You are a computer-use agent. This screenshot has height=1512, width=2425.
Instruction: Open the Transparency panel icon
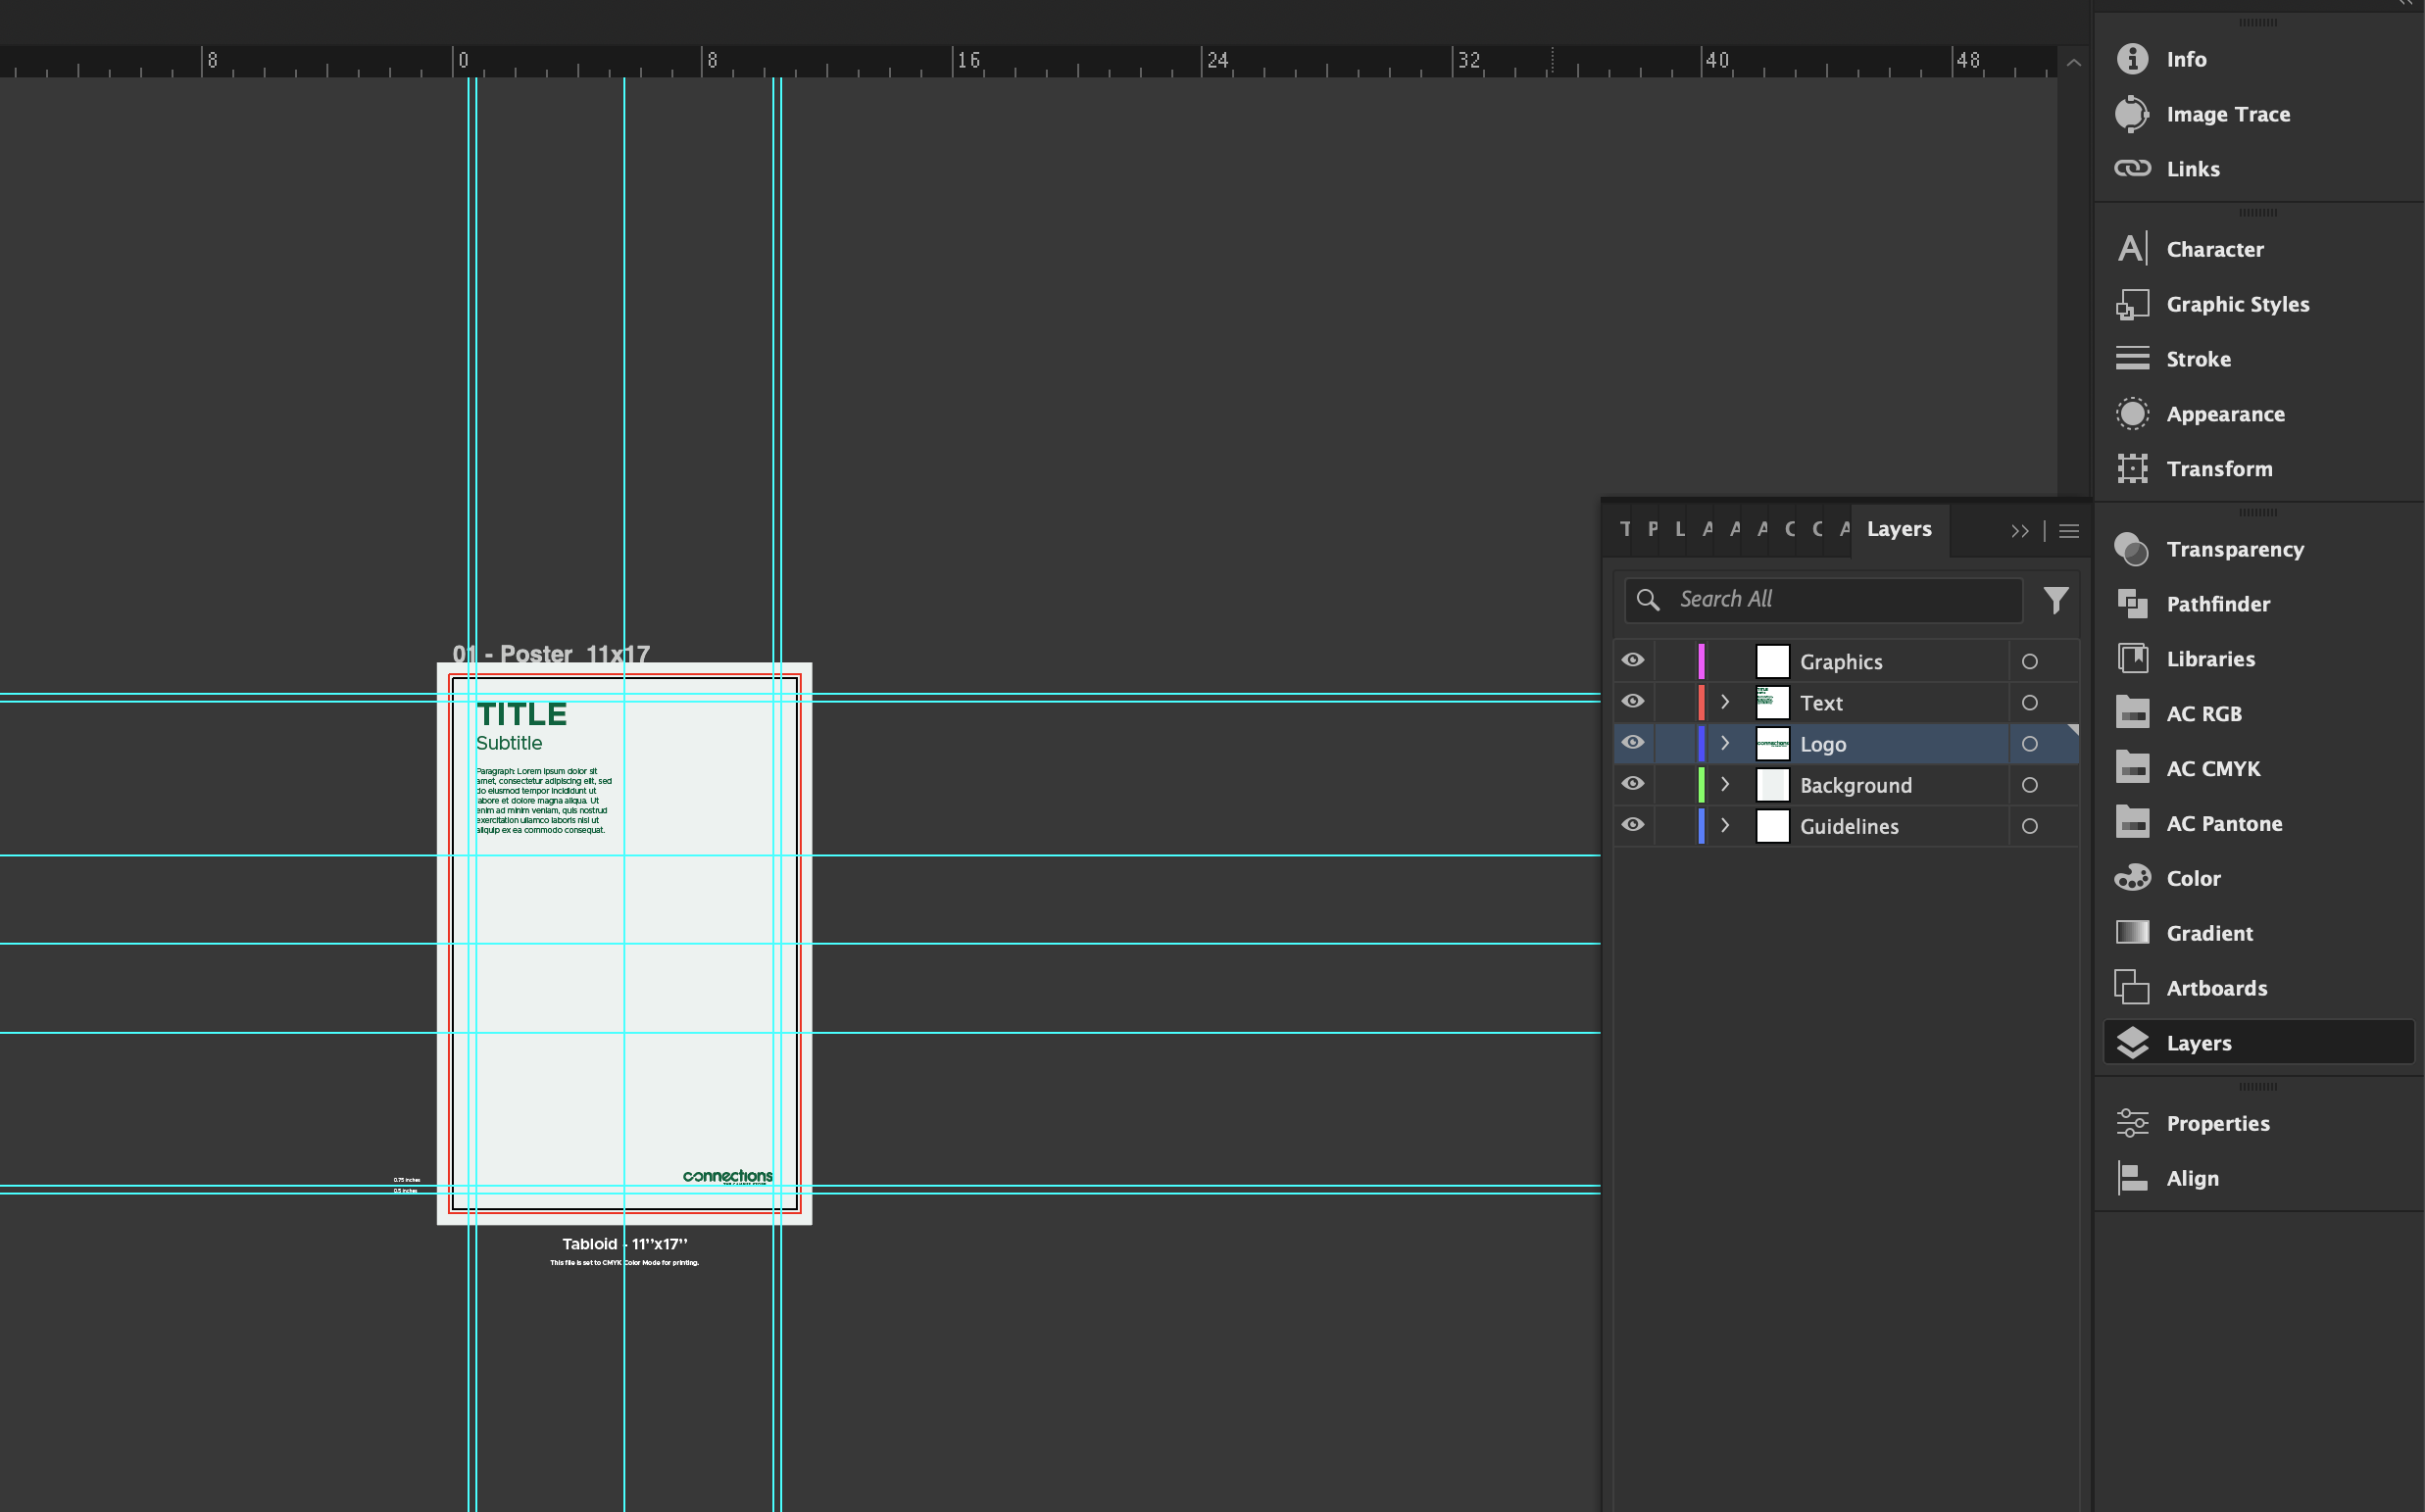pyautogui.click(x=2132, y=549)
